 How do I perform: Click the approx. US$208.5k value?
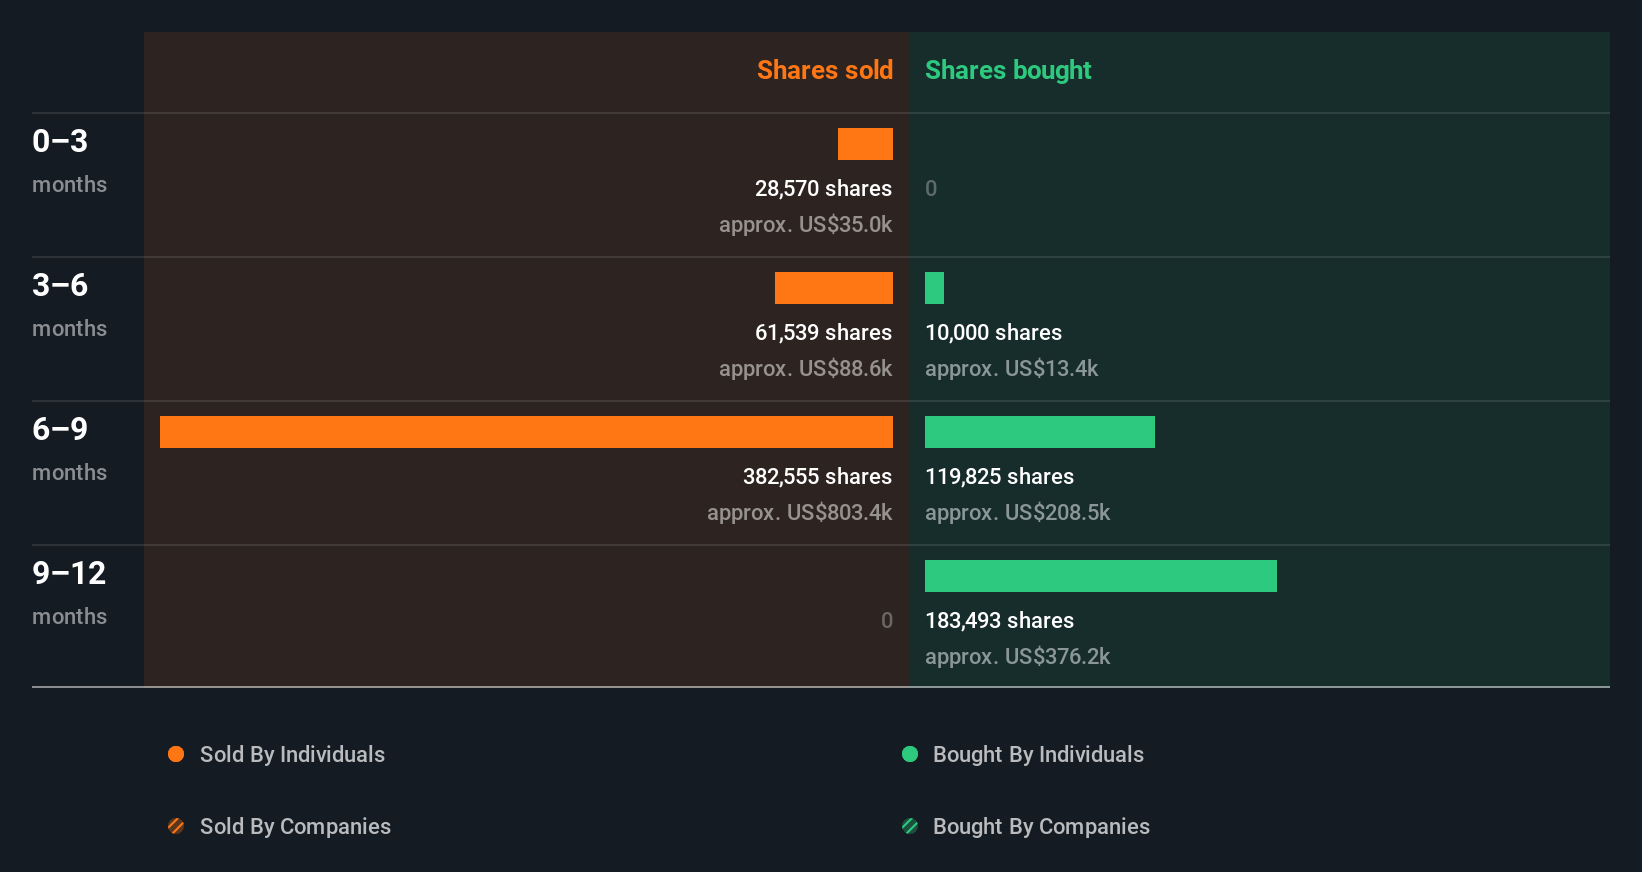coord(1017,513)
